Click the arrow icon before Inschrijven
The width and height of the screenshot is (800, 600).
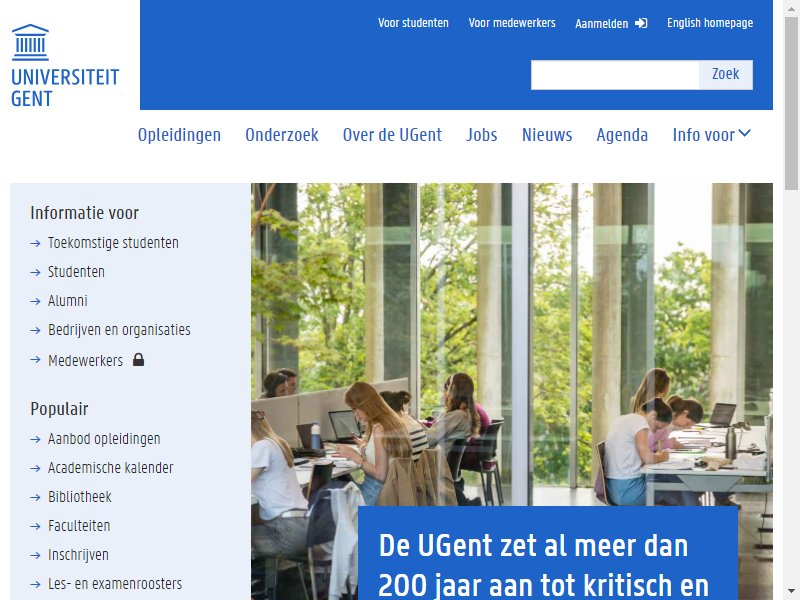click(35, 556)
